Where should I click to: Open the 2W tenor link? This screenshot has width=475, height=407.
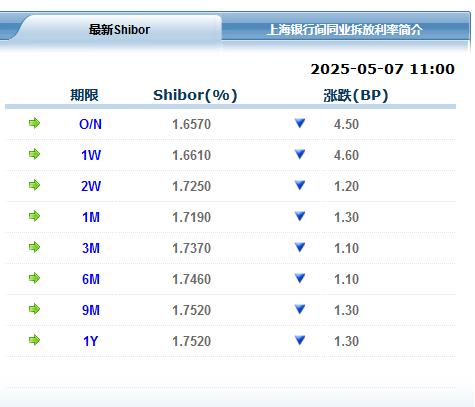(91, 186)
